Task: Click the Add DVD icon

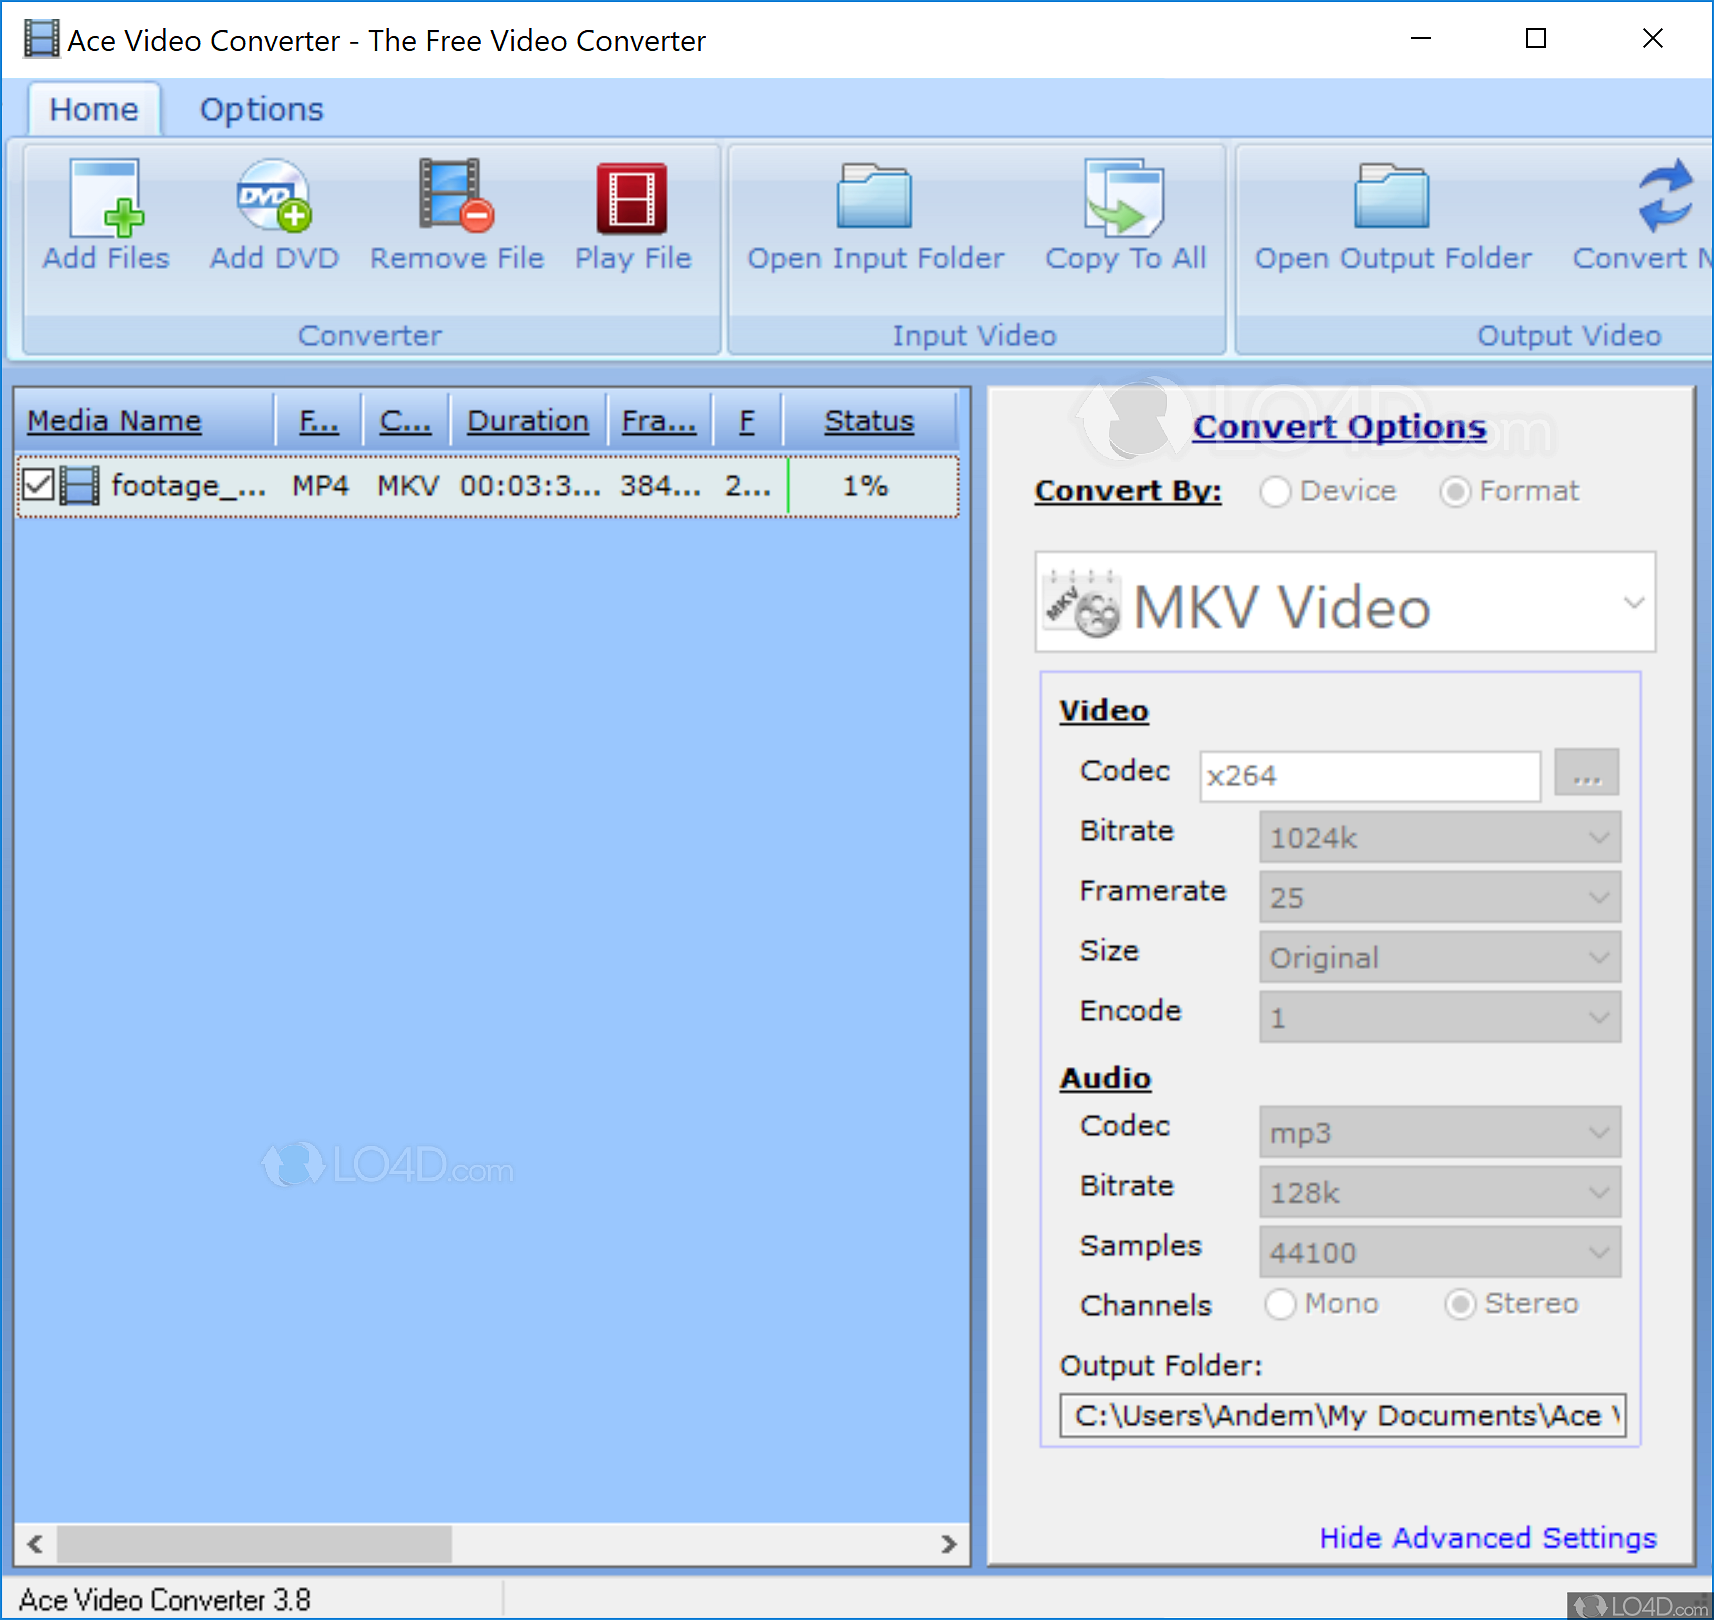Action: click(274, 196)
